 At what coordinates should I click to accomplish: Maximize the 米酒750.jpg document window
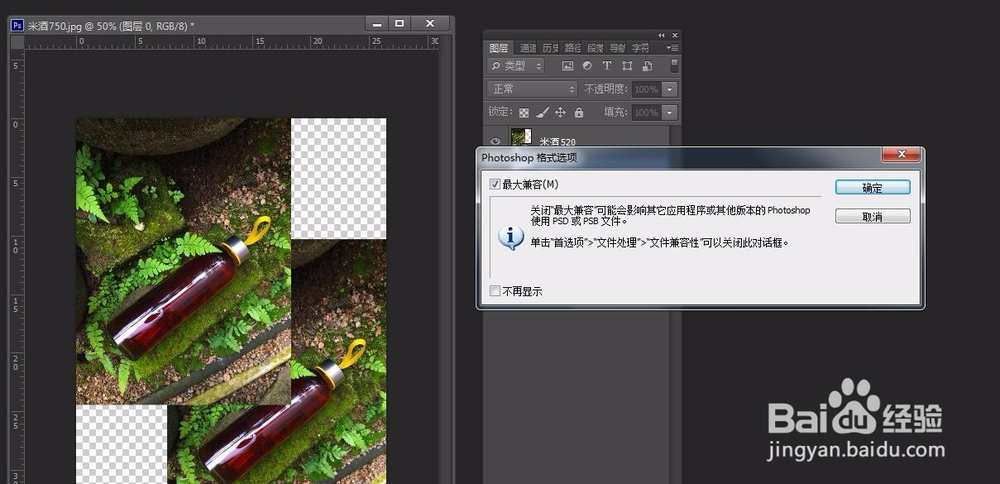pos(400,24)
